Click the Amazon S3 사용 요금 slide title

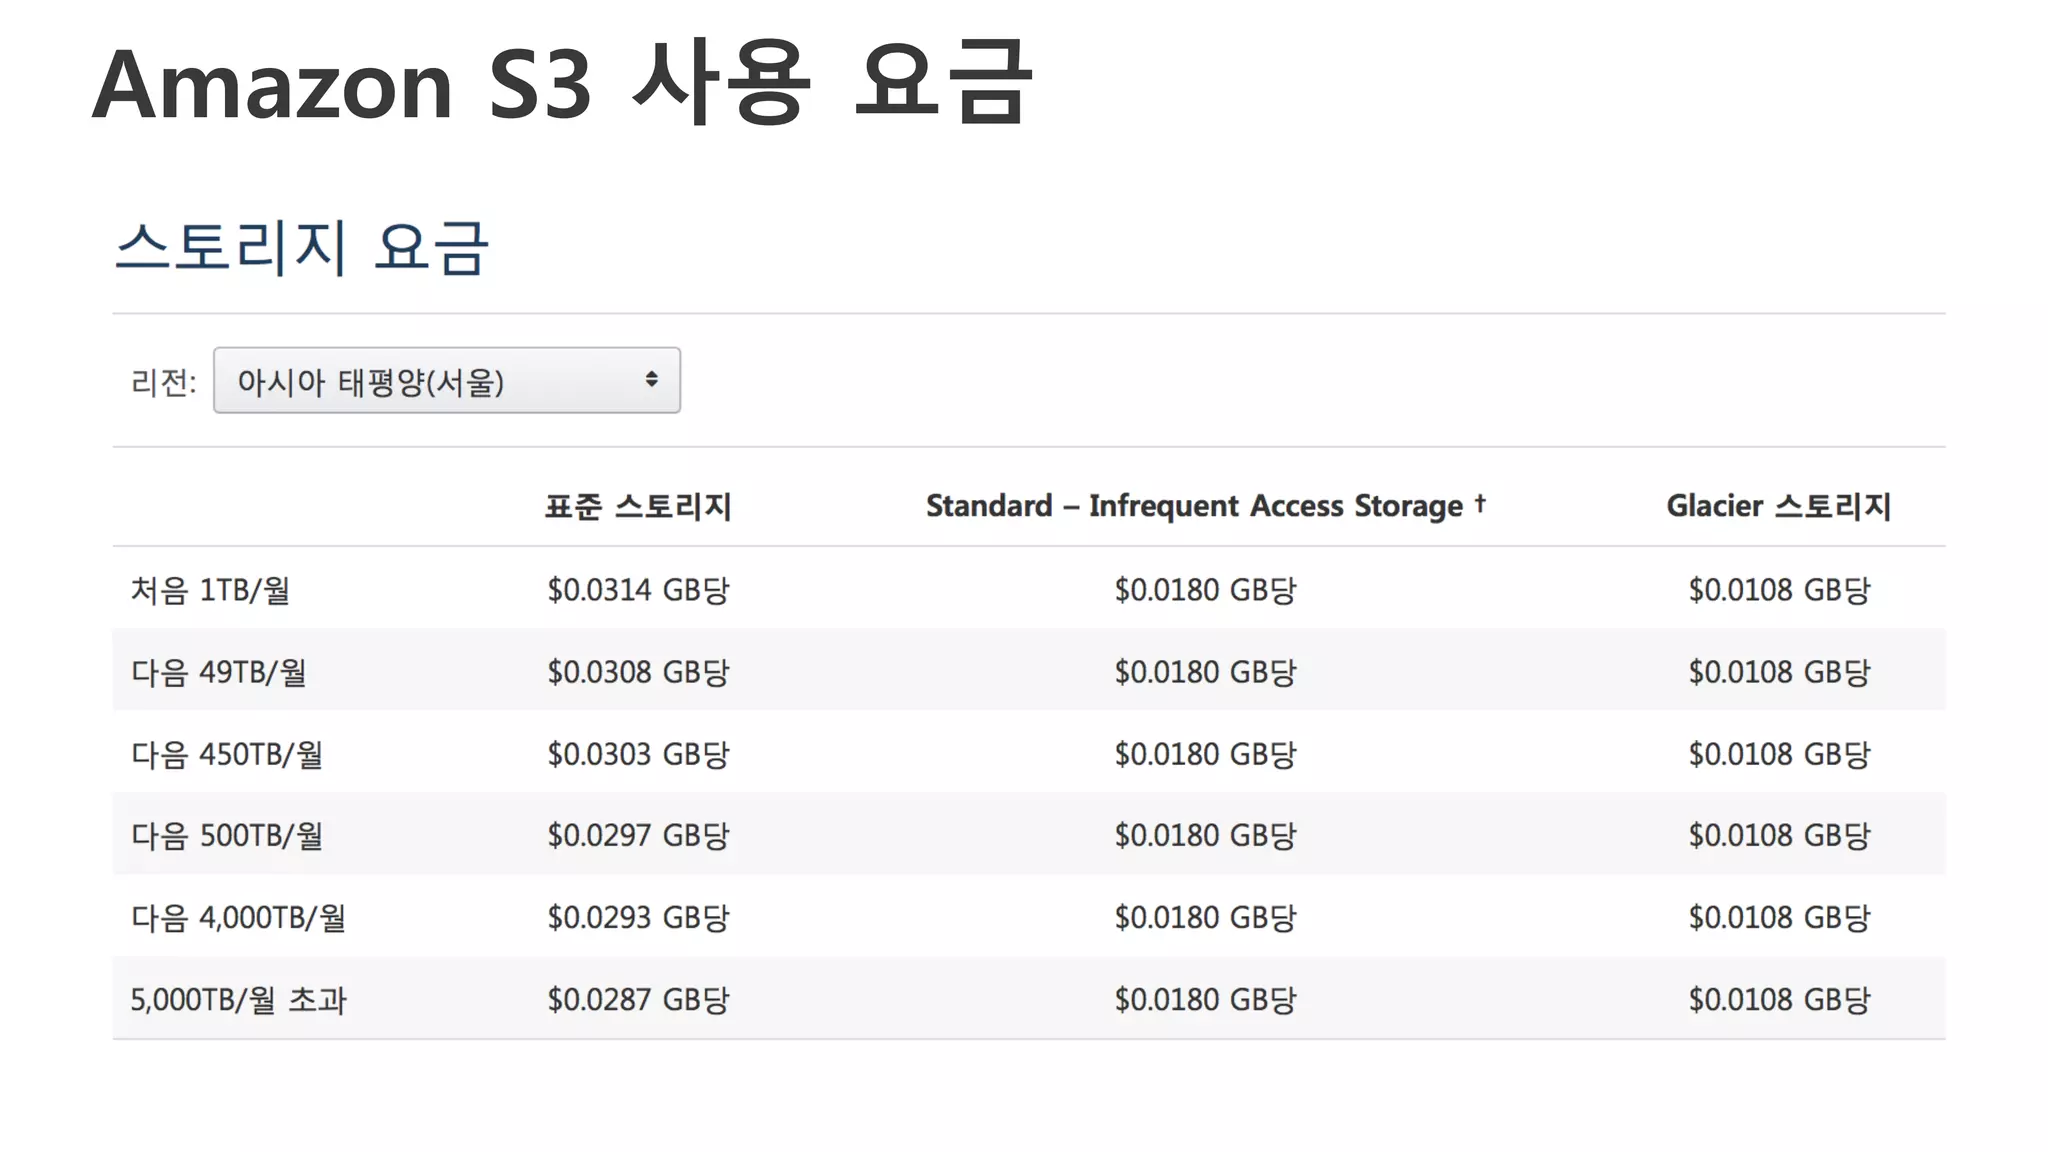click(560, 84)
